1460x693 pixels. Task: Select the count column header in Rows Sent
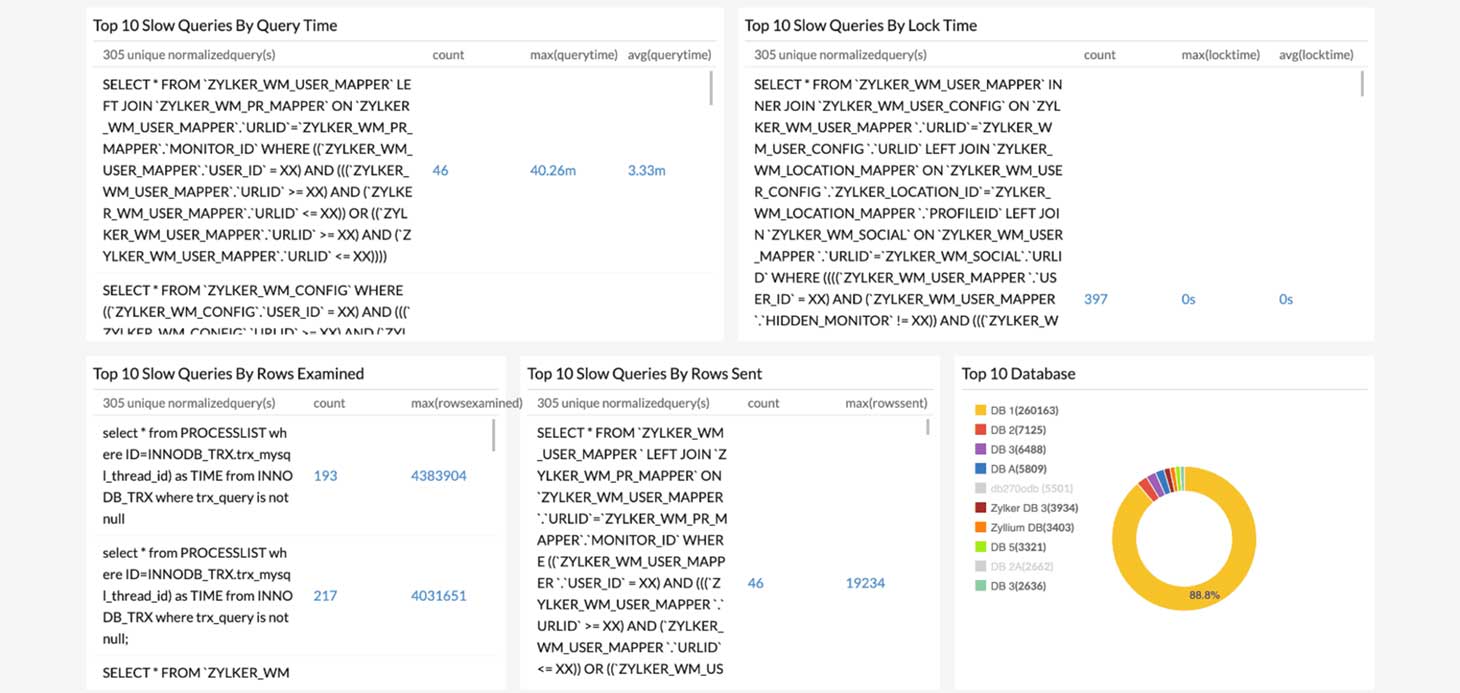pyautogui.click(x=763, y=402)
